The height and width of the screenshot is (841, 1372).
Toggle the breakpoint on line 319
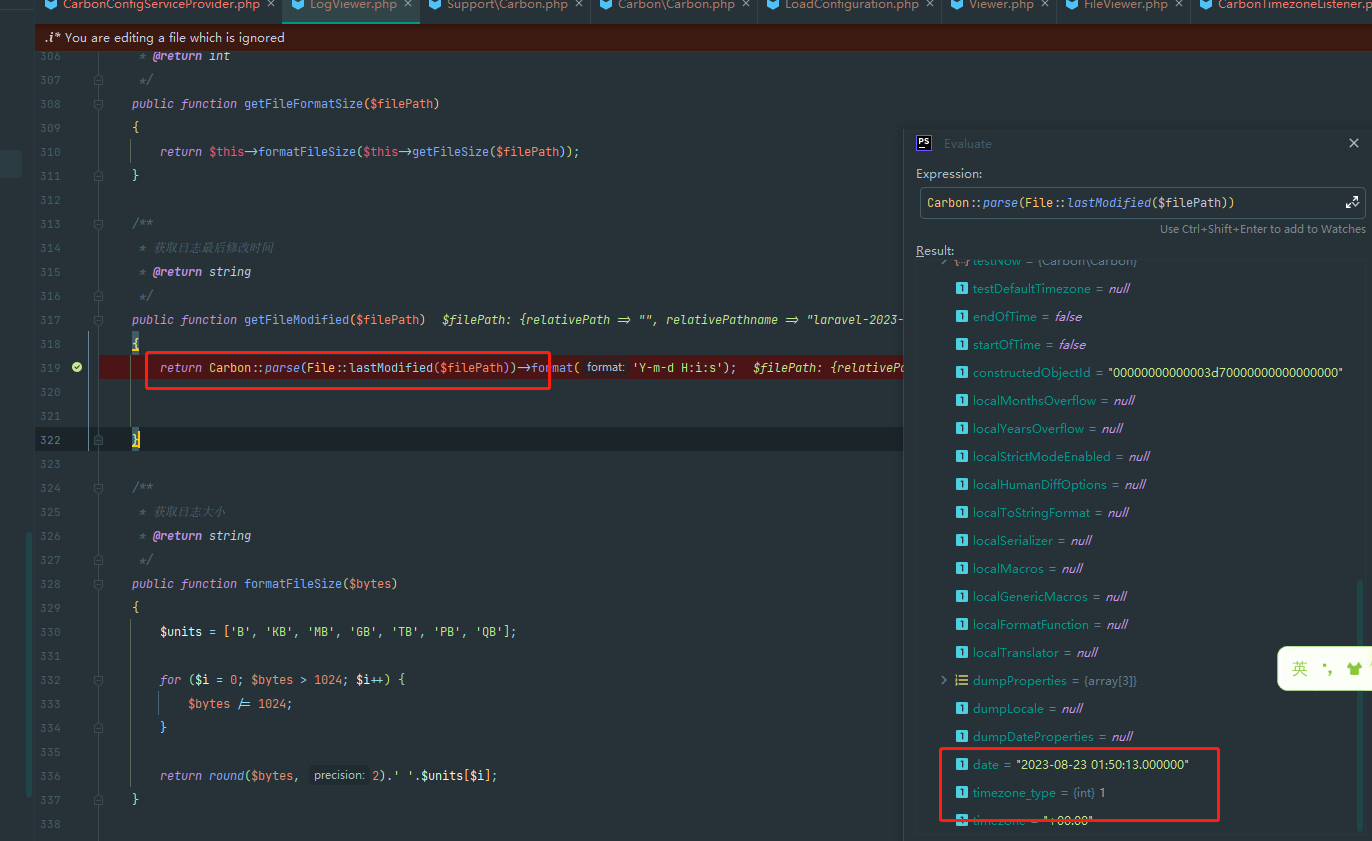[78, 368]
